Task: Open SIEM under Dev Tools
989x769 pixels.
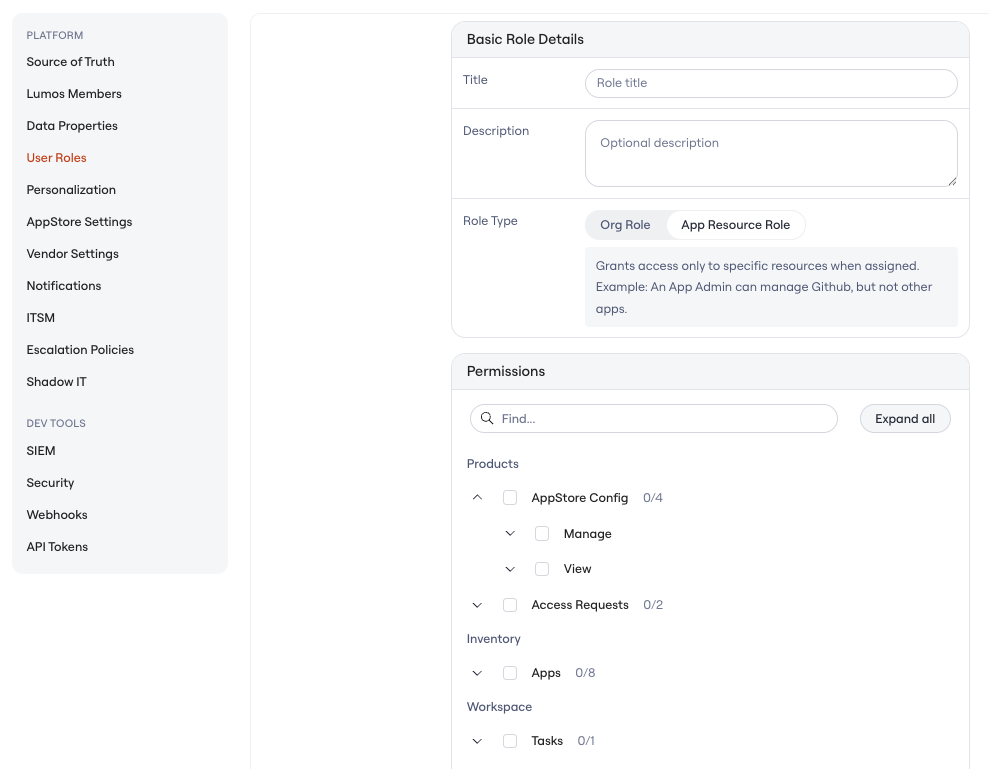Action: tap(41, 451)
